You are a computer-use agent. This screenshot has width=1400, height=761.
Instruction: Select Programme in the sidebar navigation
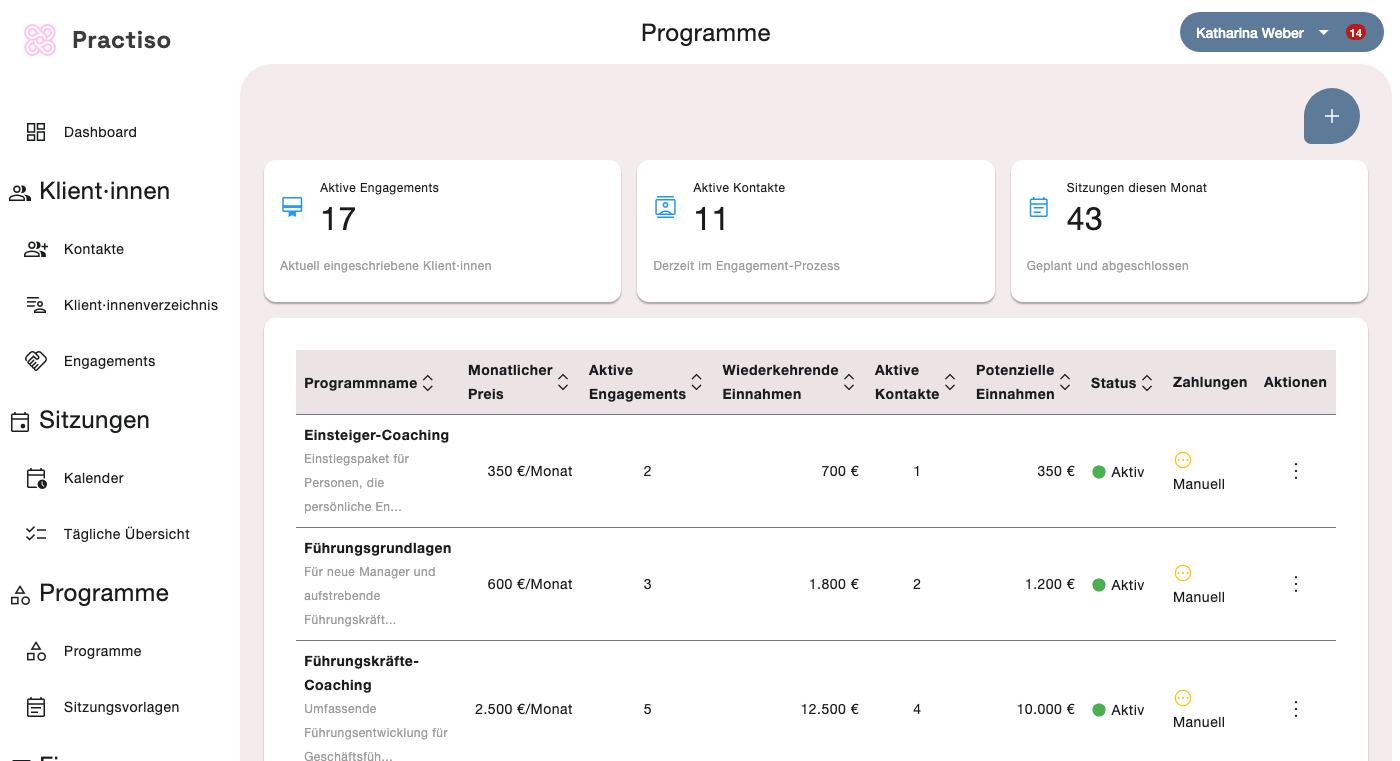coord(102,651)
